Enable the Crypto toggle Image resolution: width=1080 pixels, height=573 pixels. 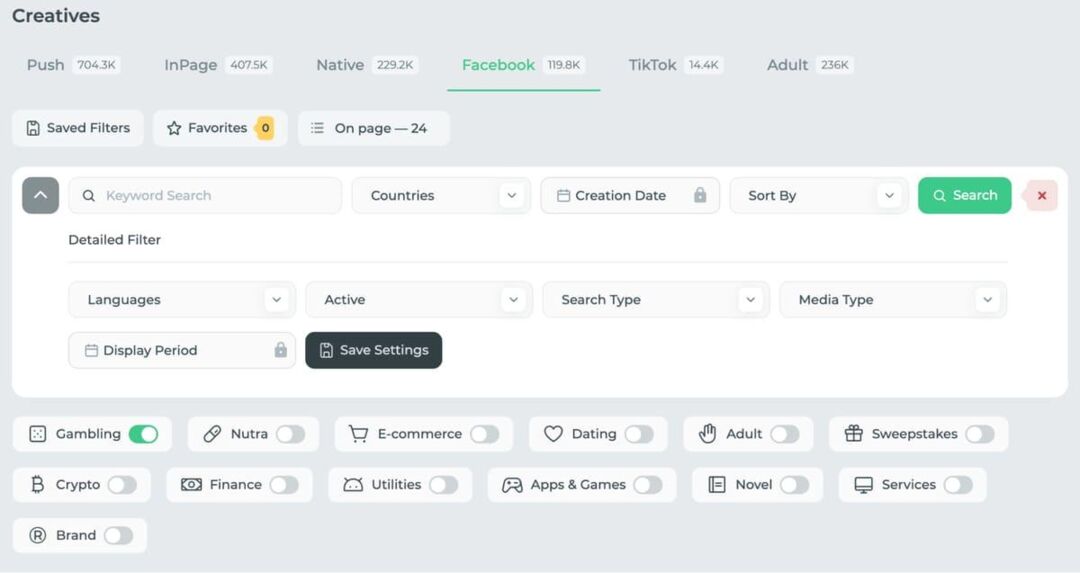122,485
